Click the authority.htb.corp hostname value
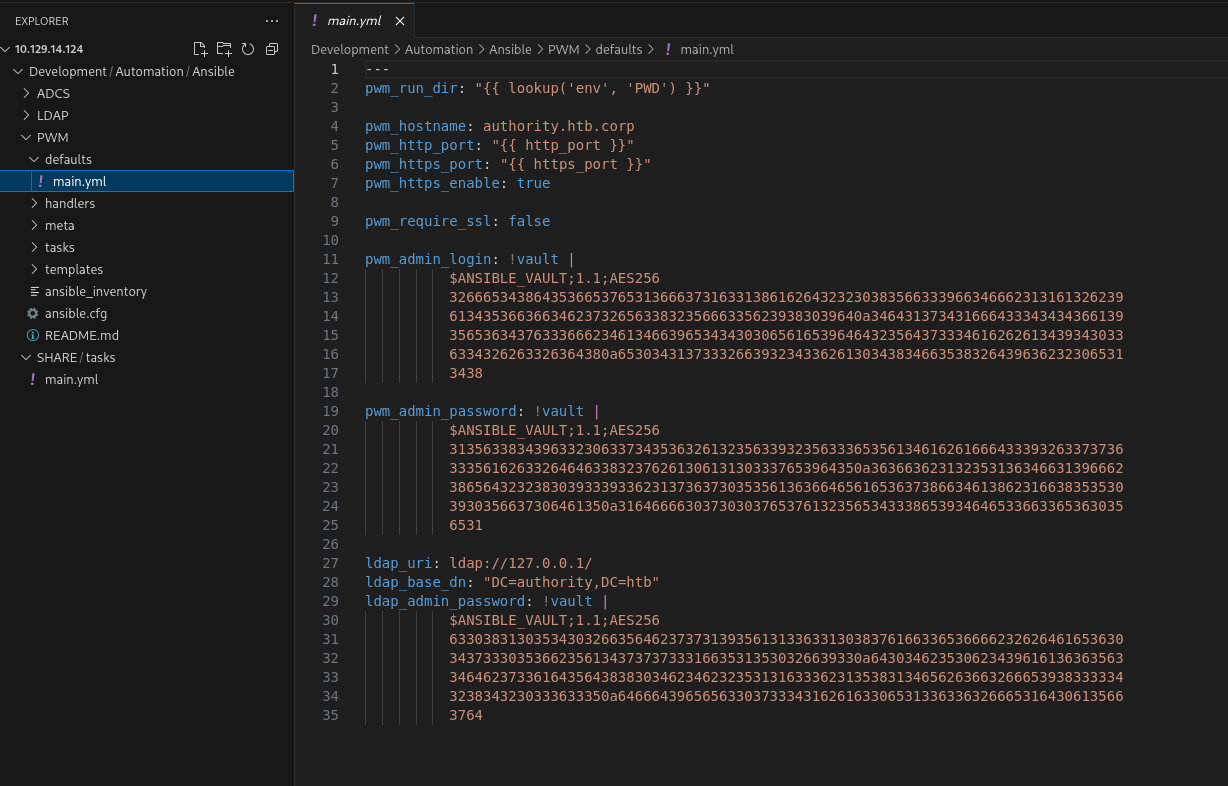This screenshot has width=1228, height=786. (x=559, y=126)
